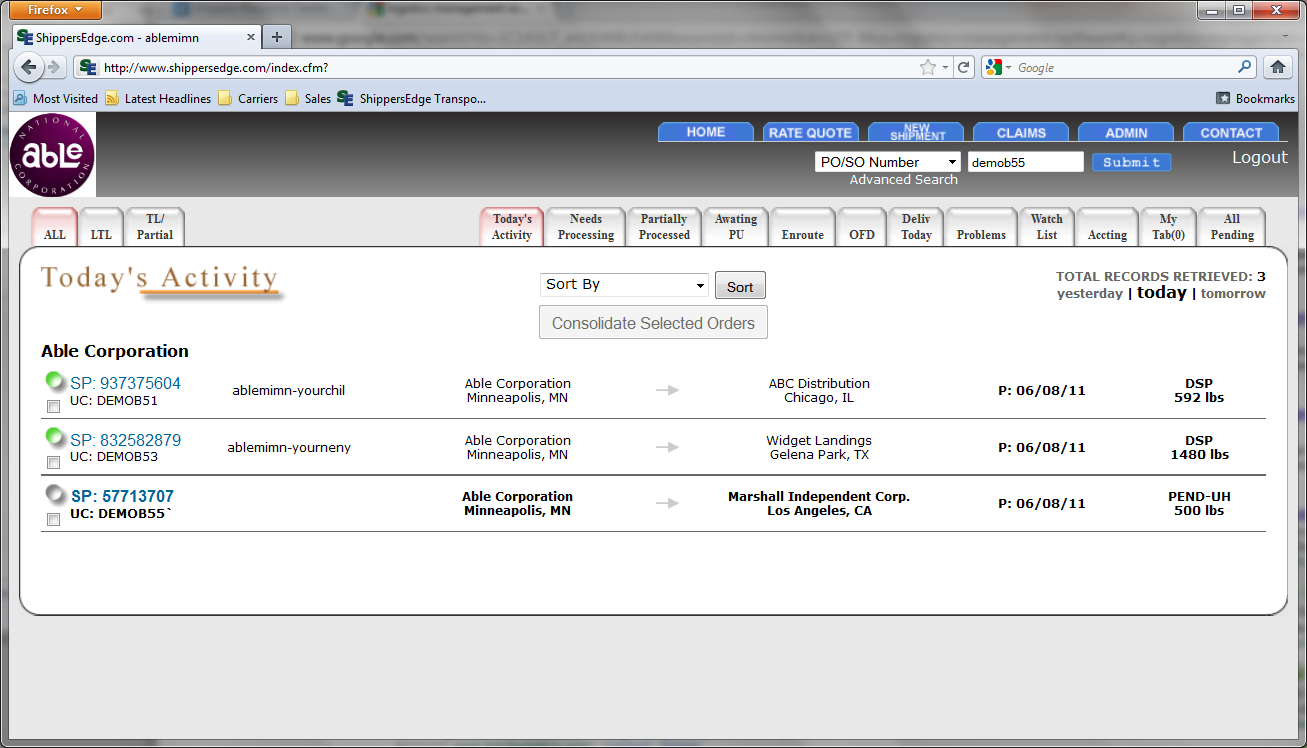Switch to Needs Processing tab

tap(586, 227)
